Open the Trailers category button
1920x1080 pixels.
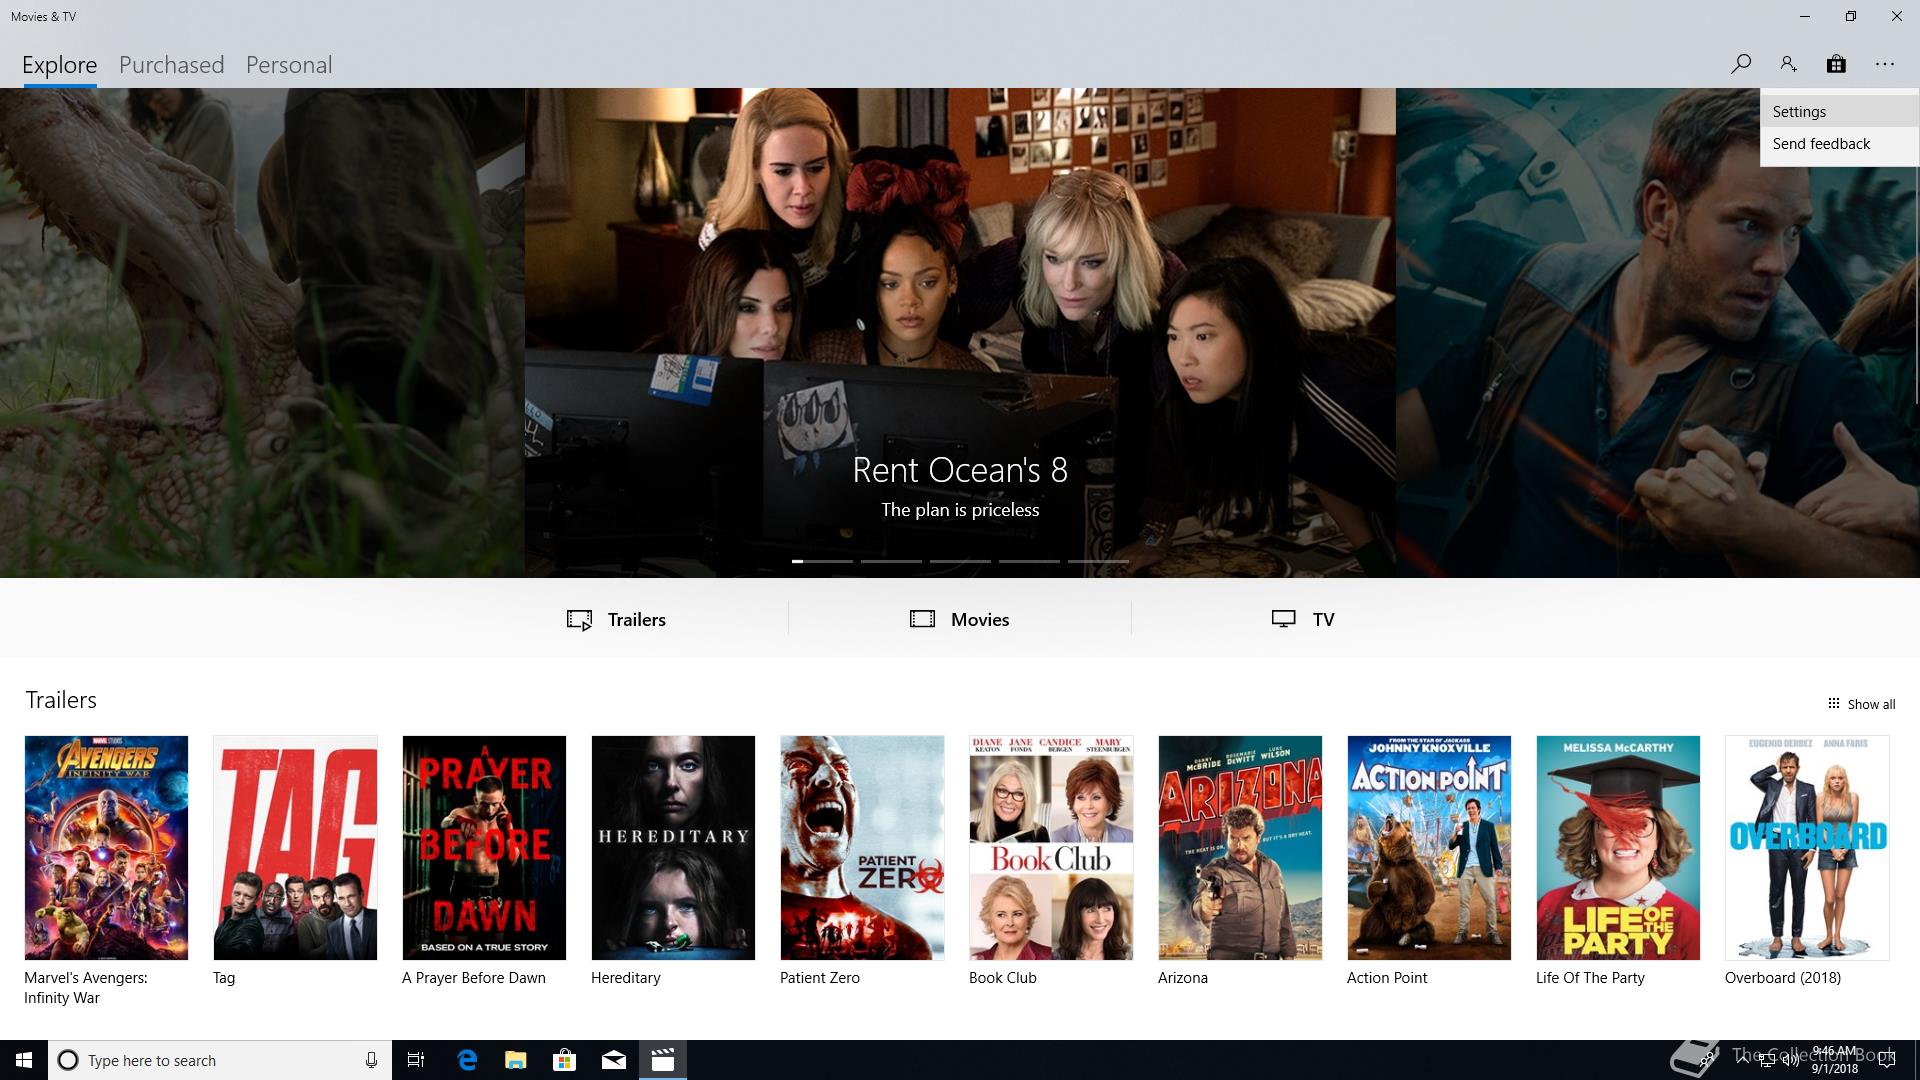[x=616, y=619]
